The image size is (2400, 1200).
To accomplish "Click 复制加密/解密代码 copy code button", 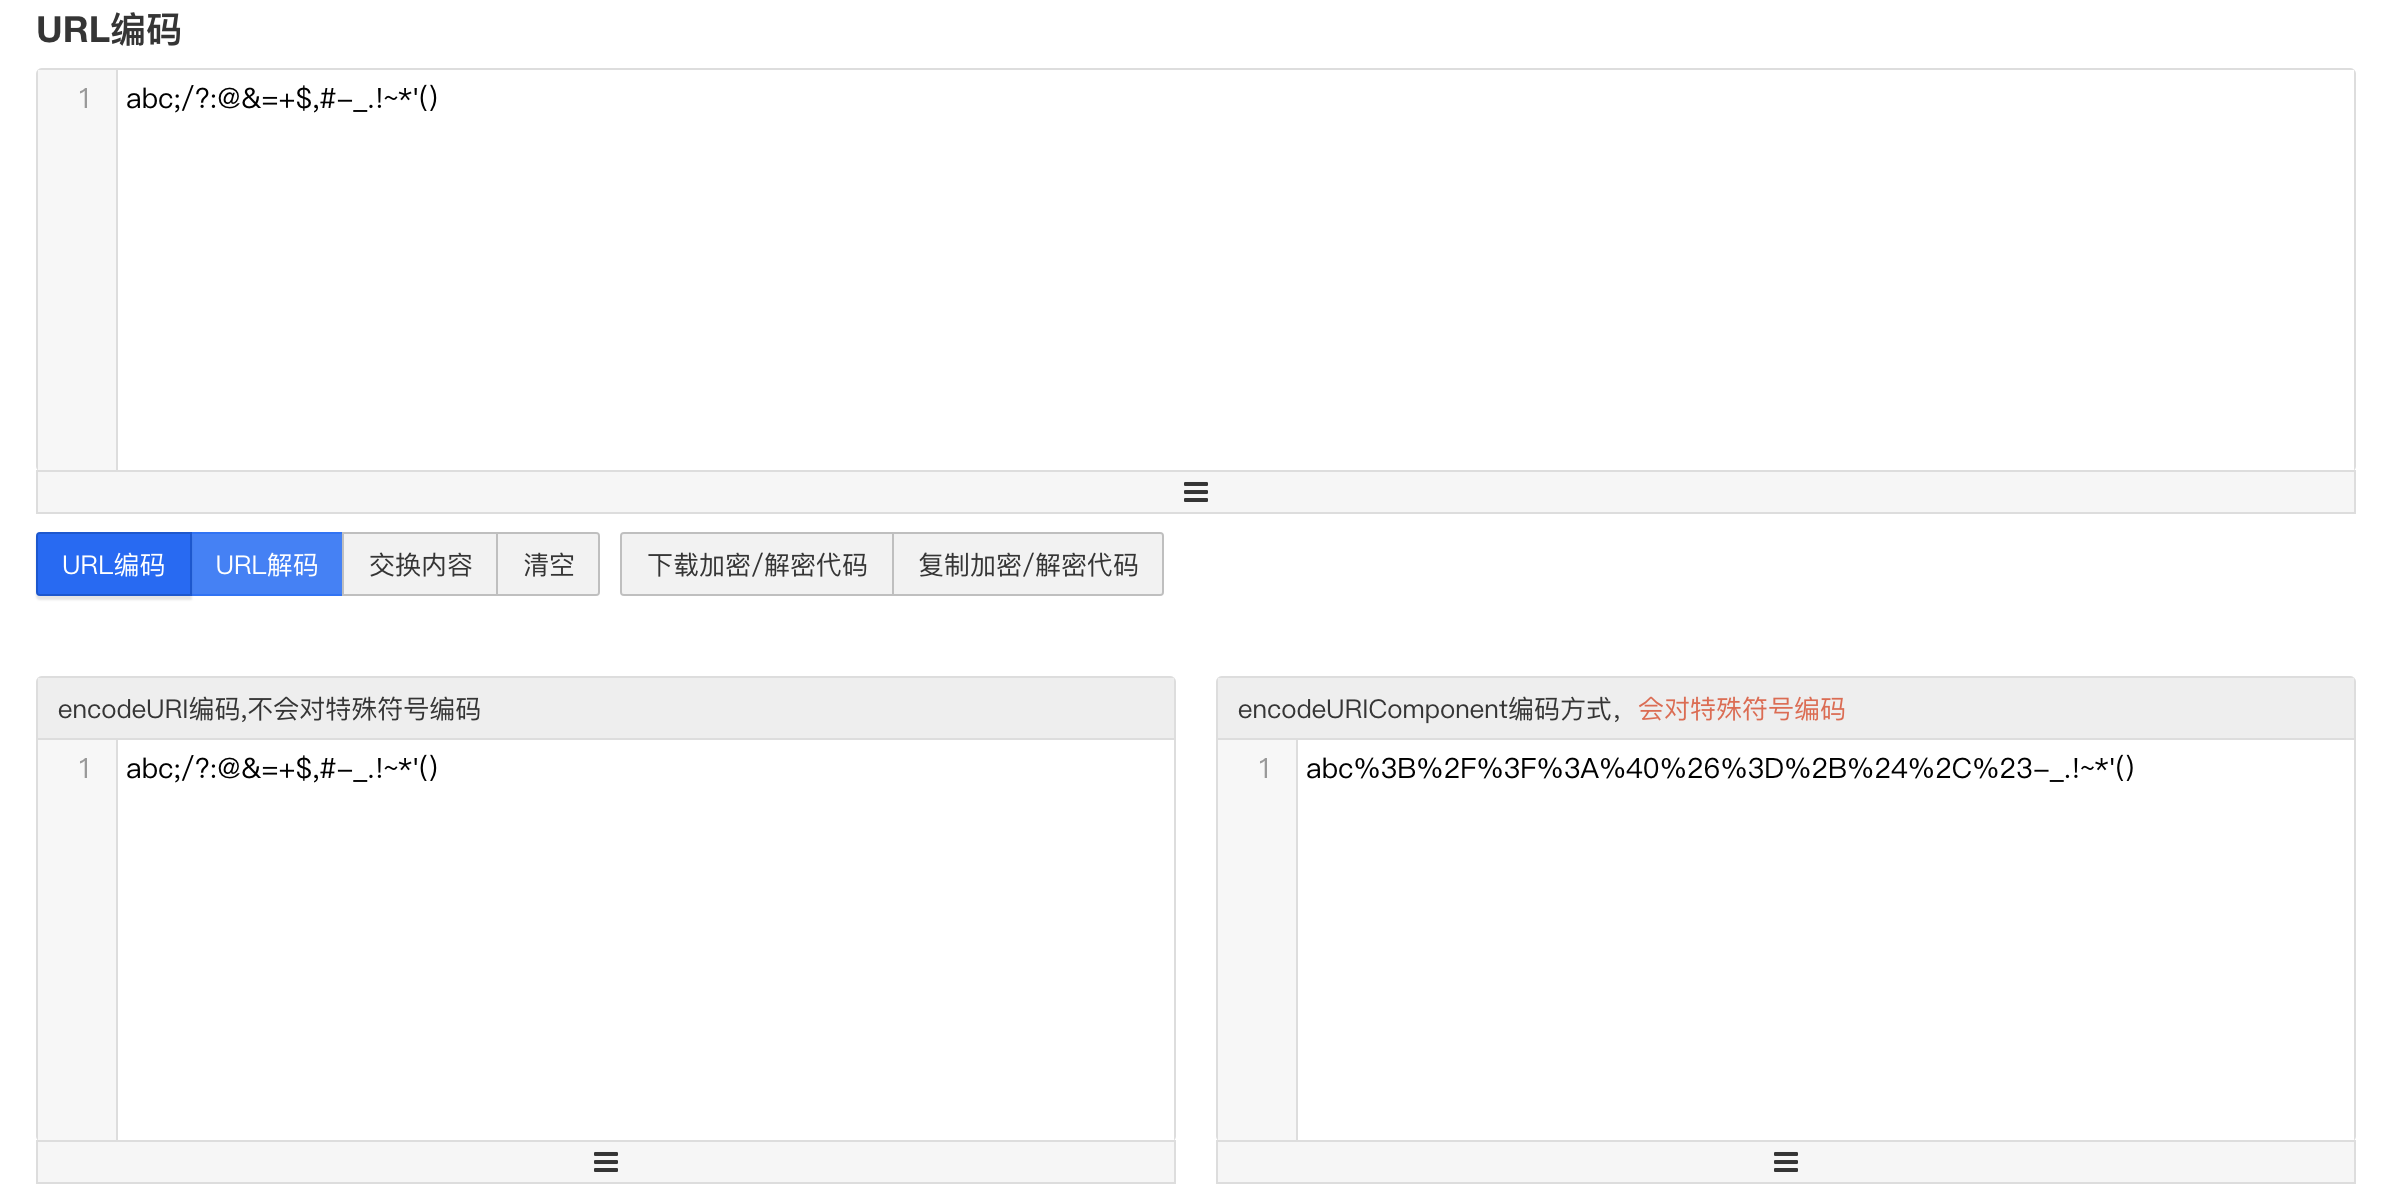I will point(1028,565).
